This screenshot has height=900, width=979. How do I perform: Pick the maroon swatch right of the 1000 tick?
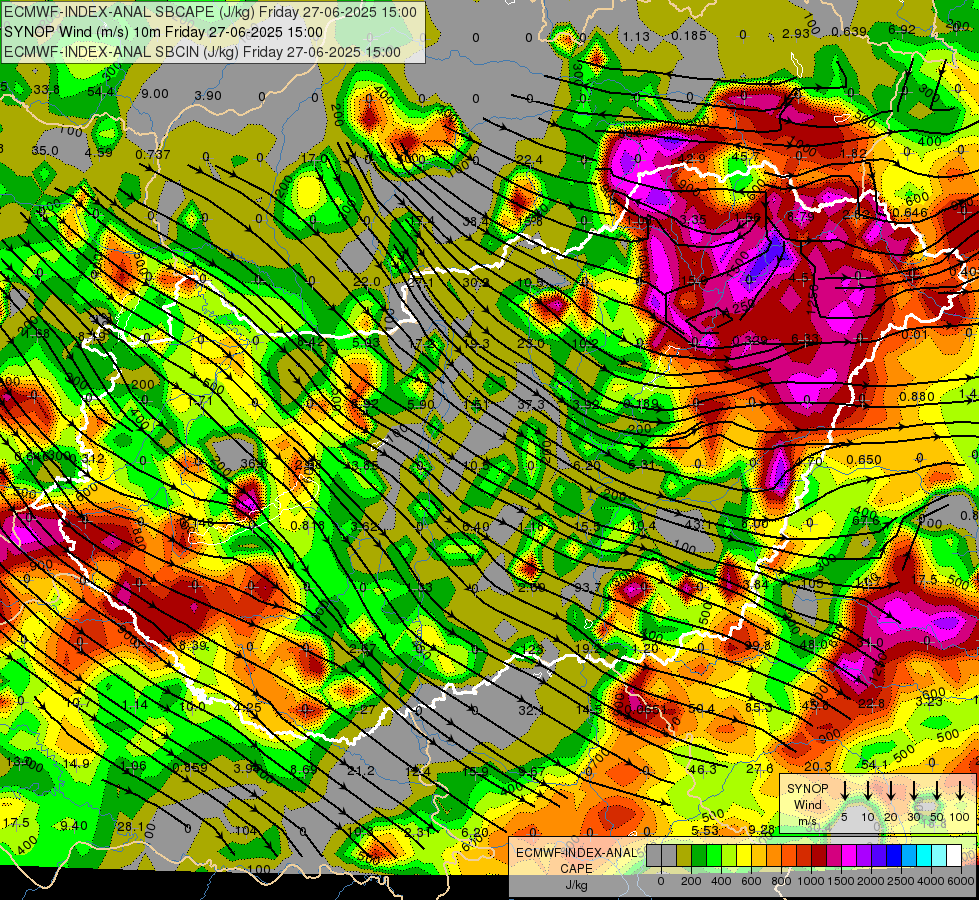(819, 856)
